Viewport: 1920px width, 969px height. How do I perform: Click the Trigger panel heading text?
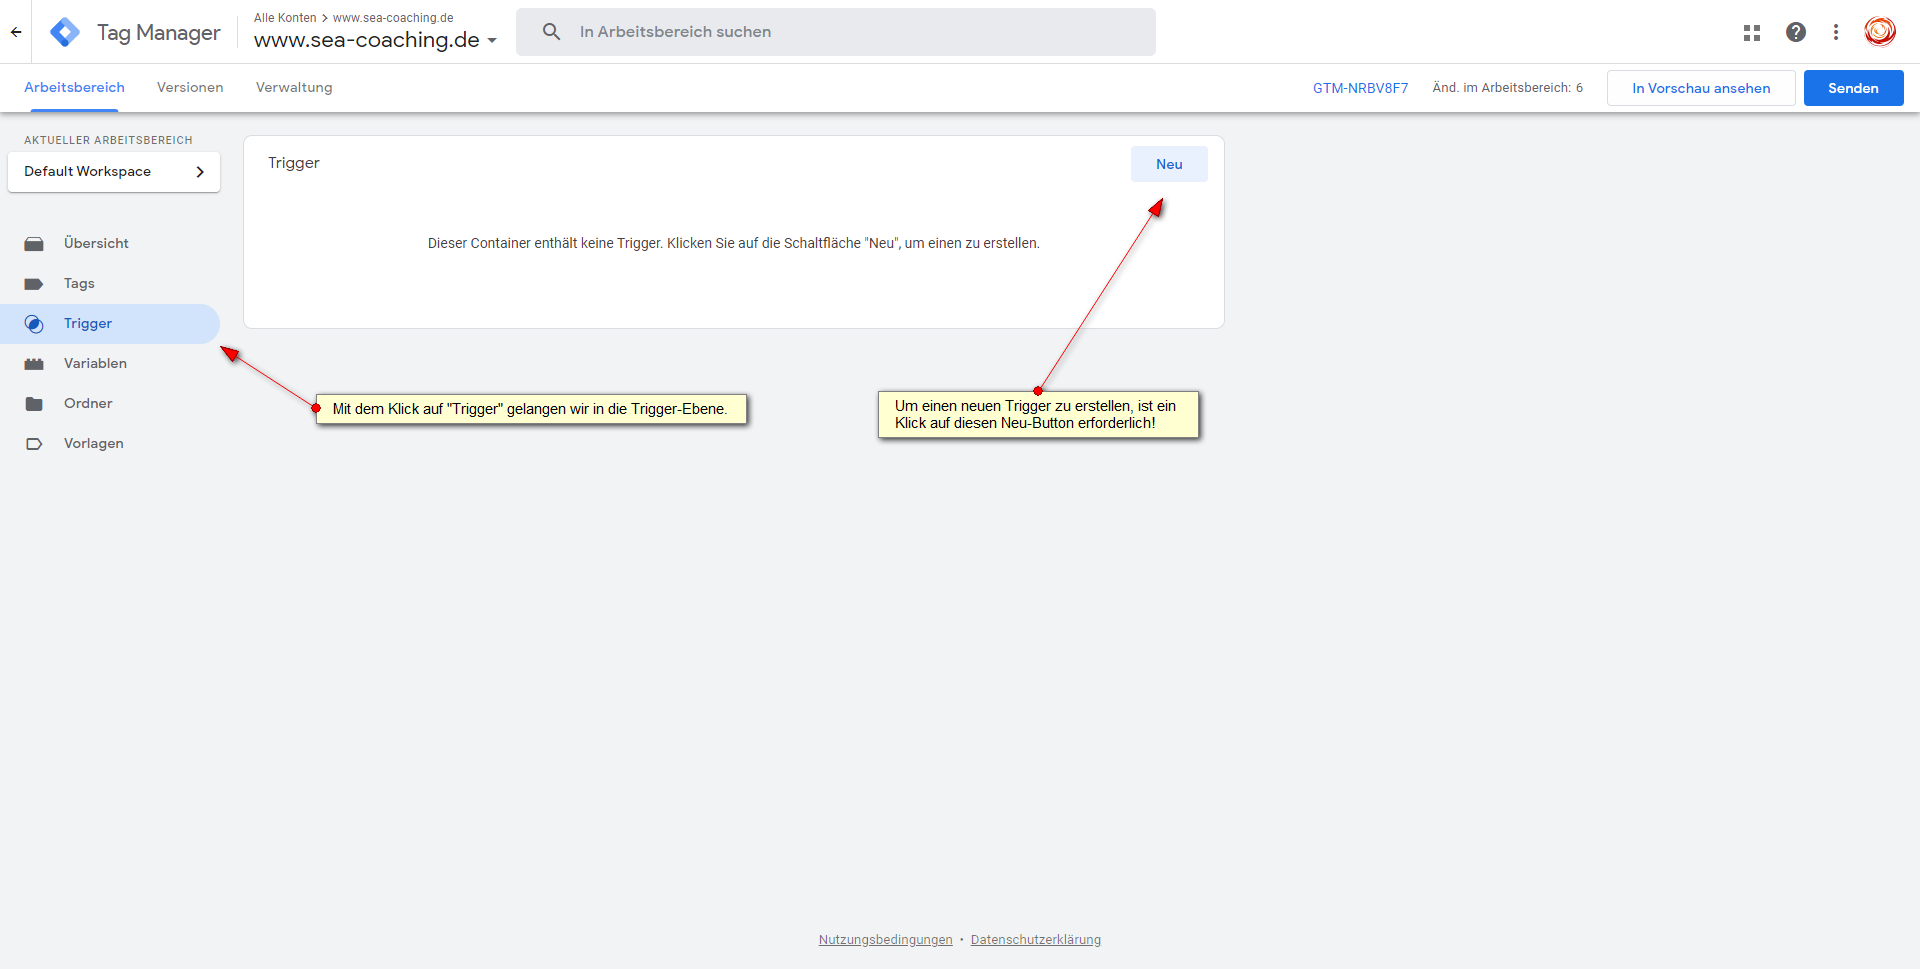294,163
